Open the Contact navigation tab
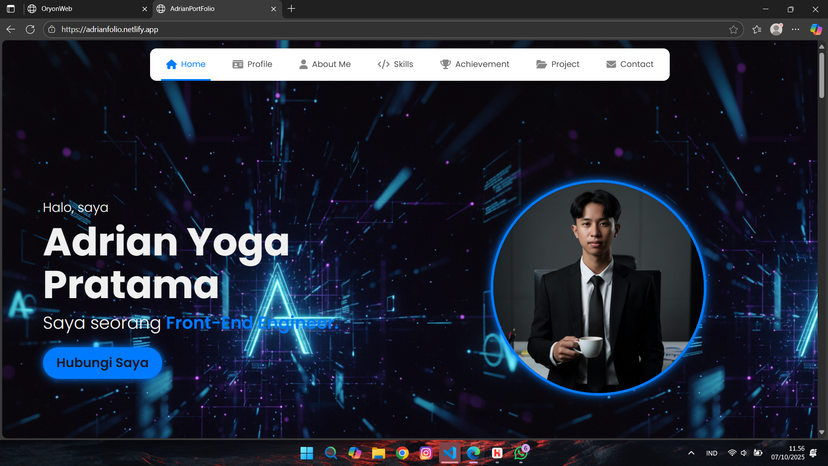This screenshot has height=466, width=828. (x=629, y=64)
